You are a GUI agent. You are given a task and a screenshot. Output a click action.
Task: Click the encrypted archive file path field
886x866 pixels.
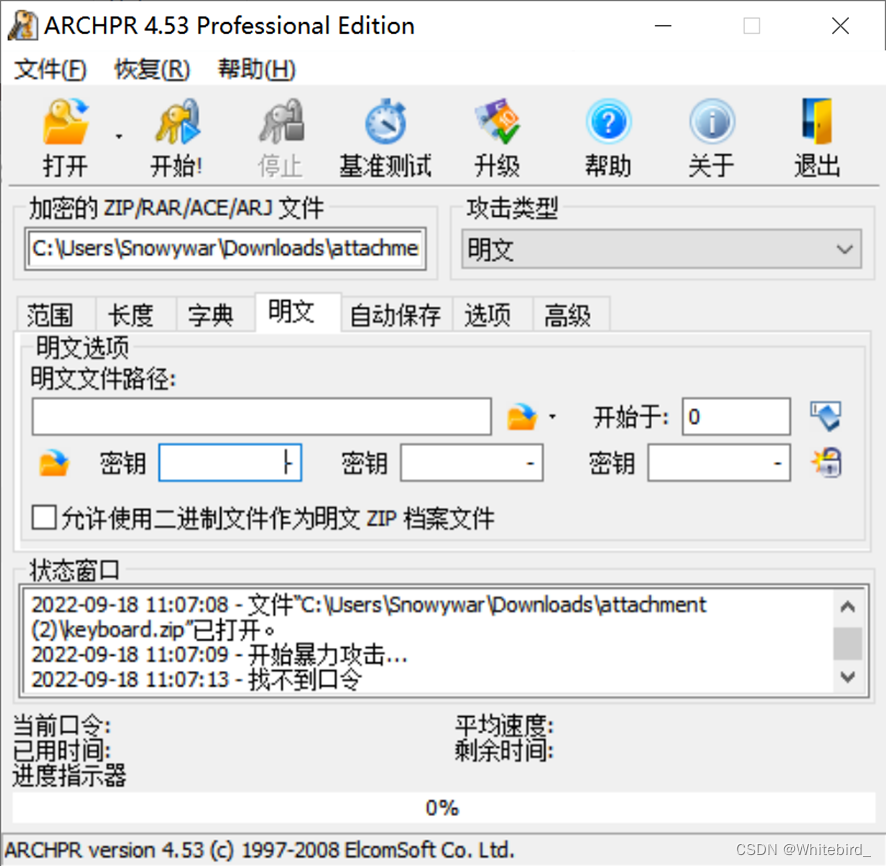(x=225, y=249)
